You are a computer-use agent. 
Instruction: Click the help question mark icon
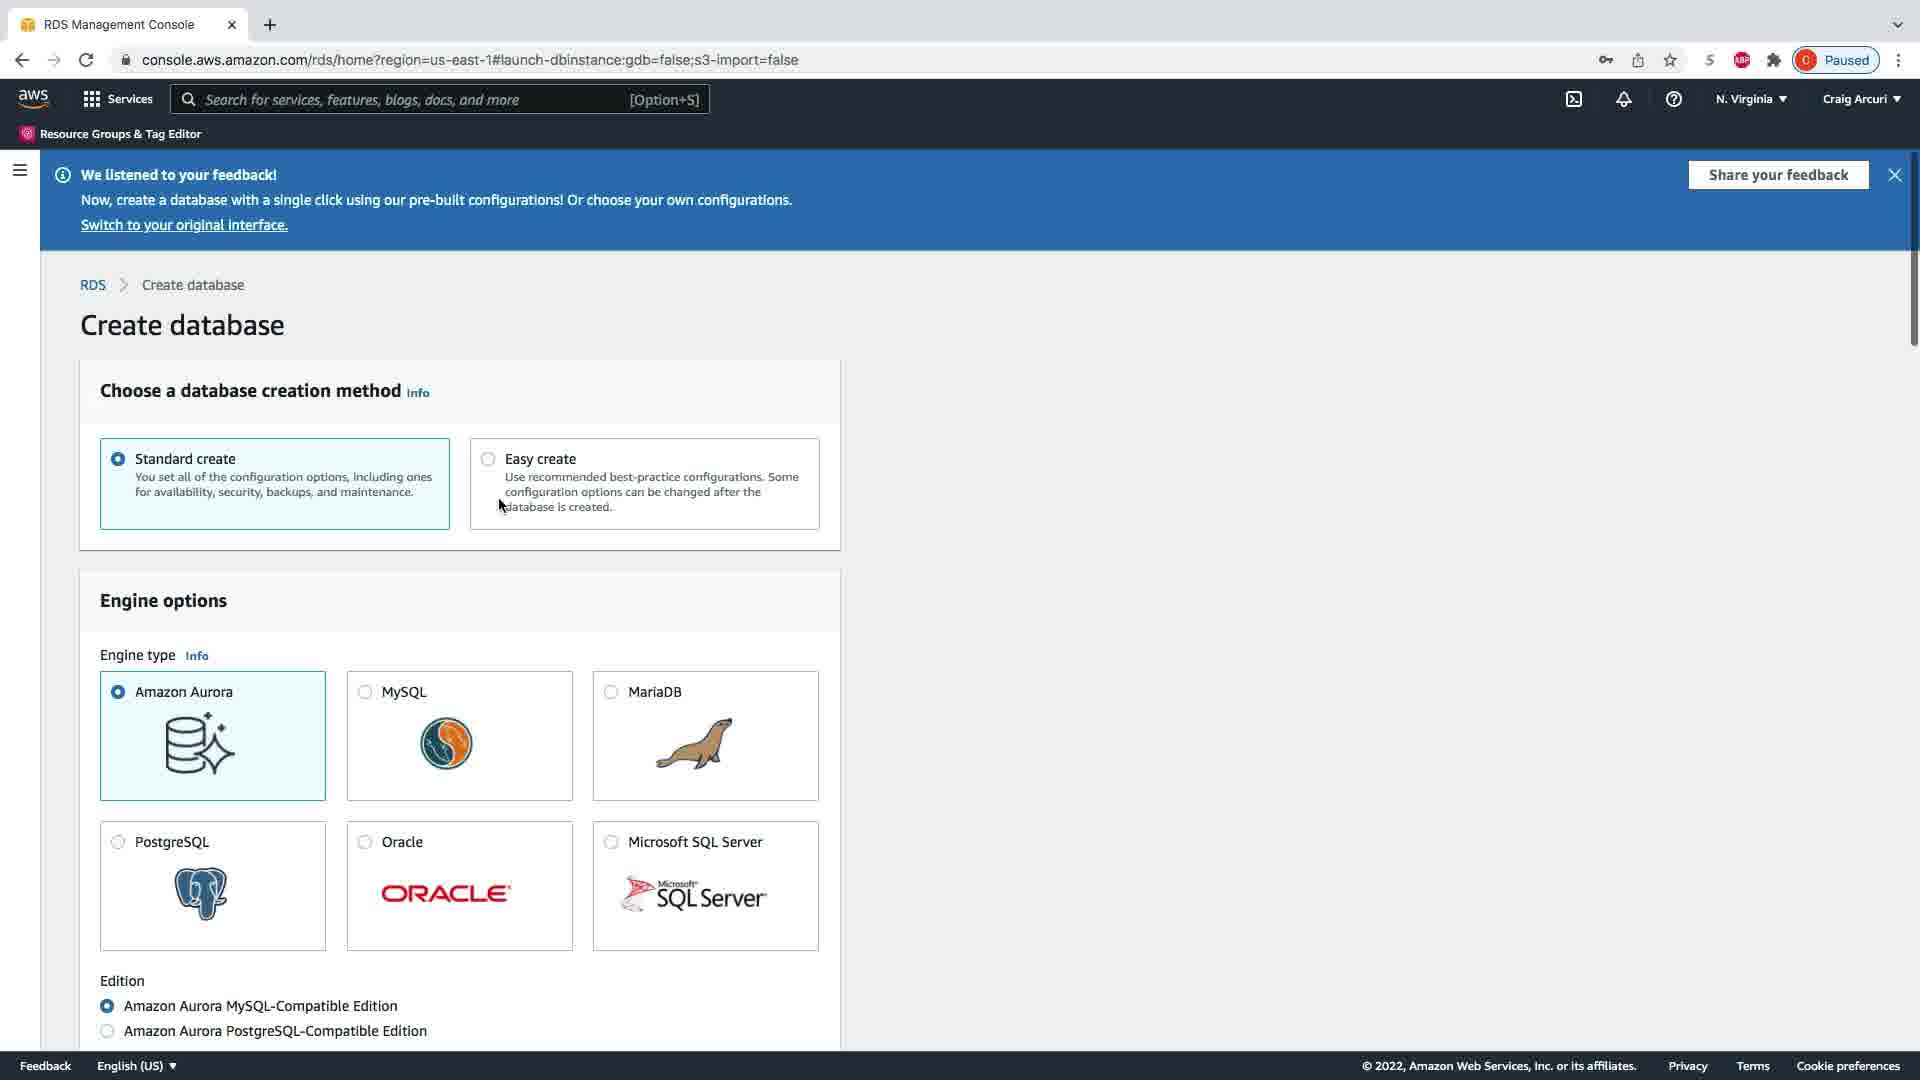point(1673,99)
